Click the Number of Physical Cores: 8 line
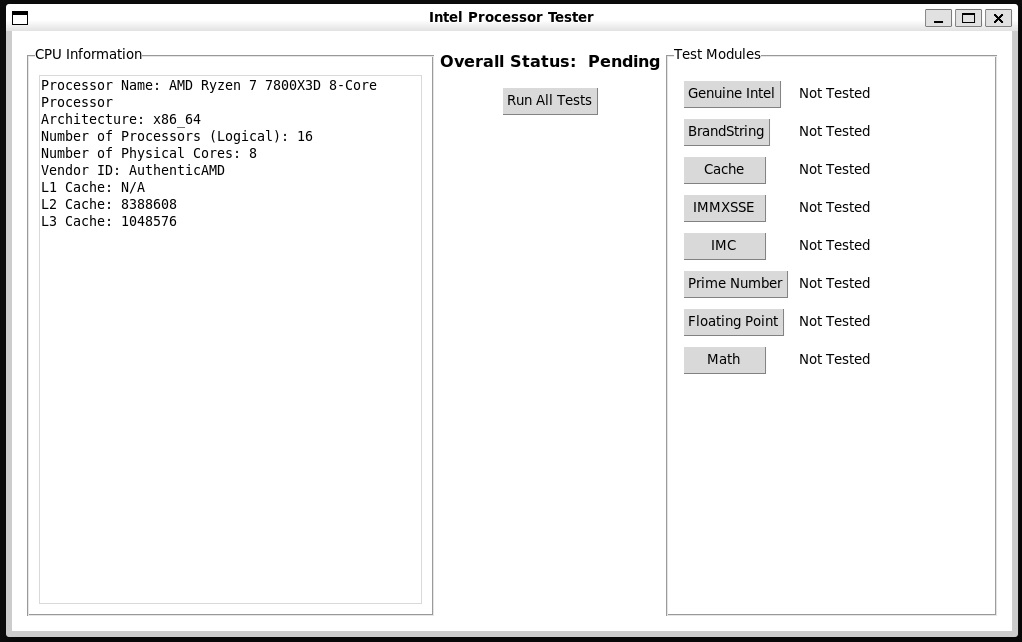 click(149, 153)
